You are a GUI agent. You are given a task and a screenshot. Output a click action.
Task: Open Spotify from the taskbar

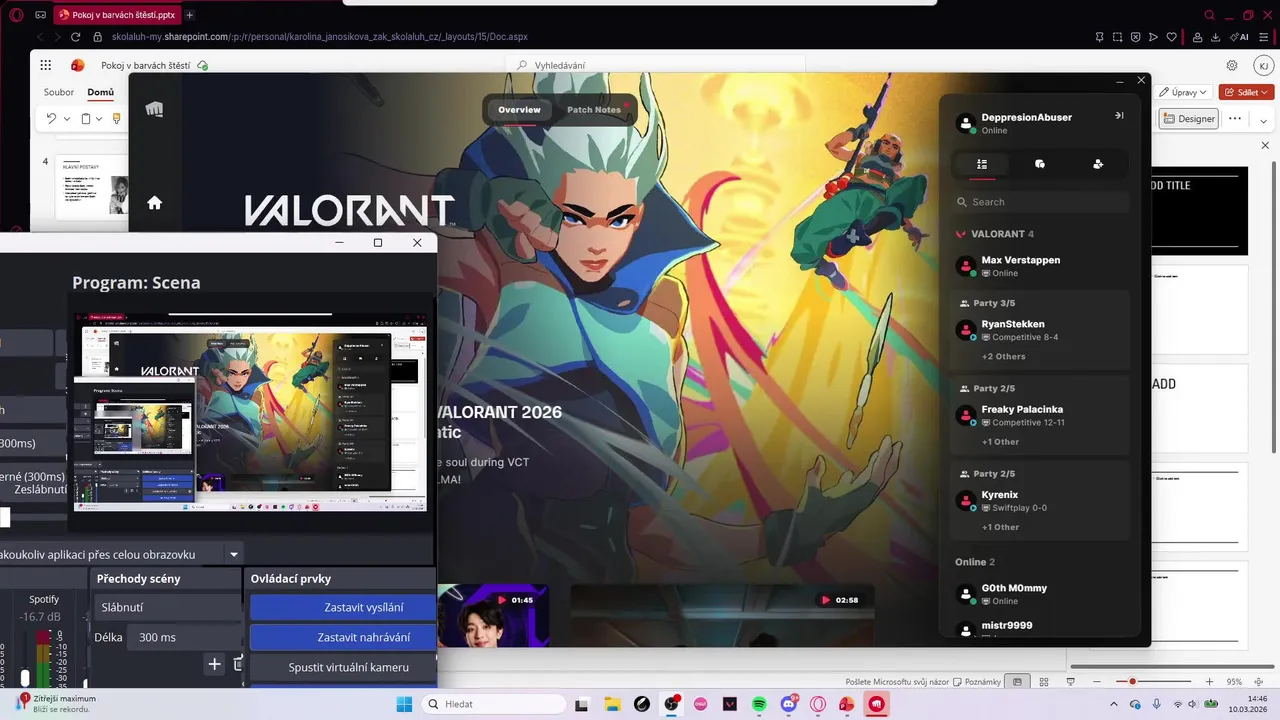[759, 704]
